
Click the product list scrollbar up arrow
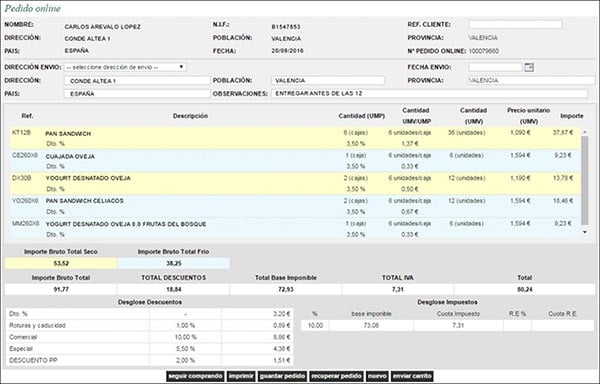click(x=584, y=132)
